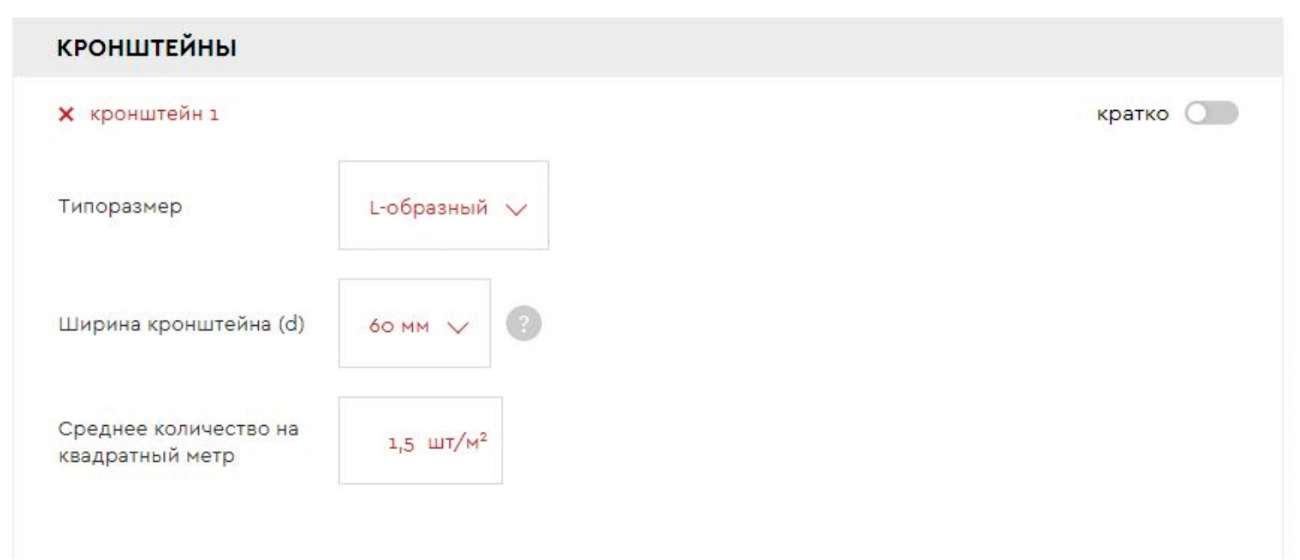Image resolution: width=1300 pixels, height=560 pixels.
Task: Open the help question mark icon
Action: tap(524, 324)
